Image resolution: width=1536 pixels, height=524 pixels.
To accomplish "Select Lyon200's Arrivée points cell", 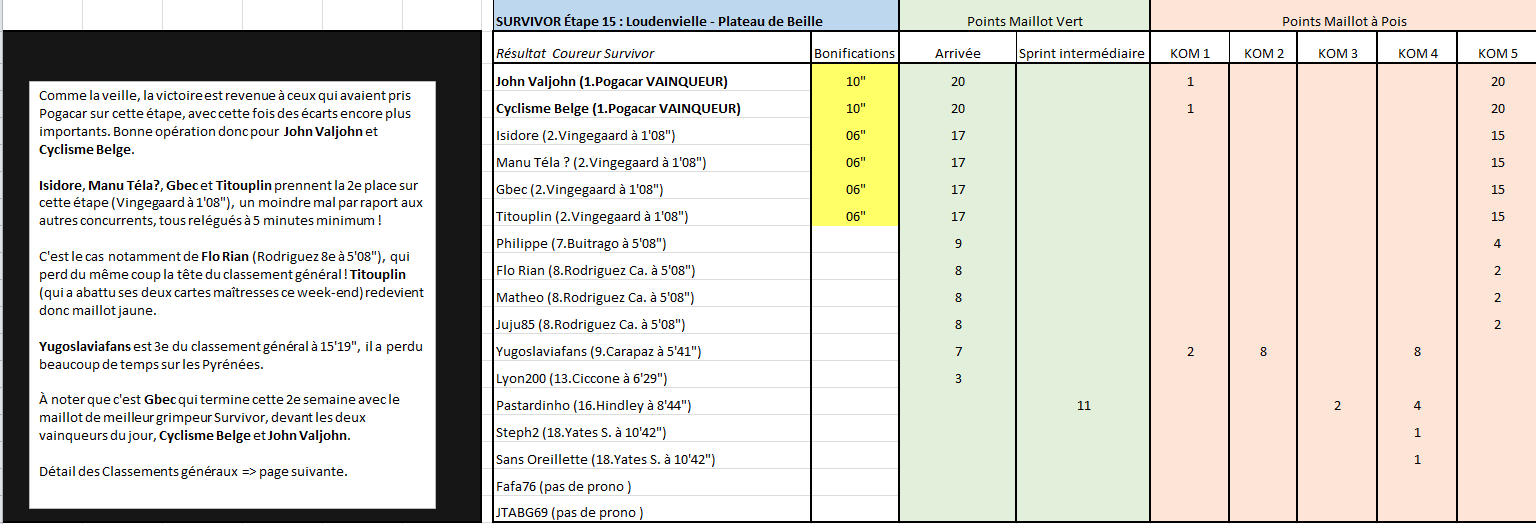I will pos(957,378).
